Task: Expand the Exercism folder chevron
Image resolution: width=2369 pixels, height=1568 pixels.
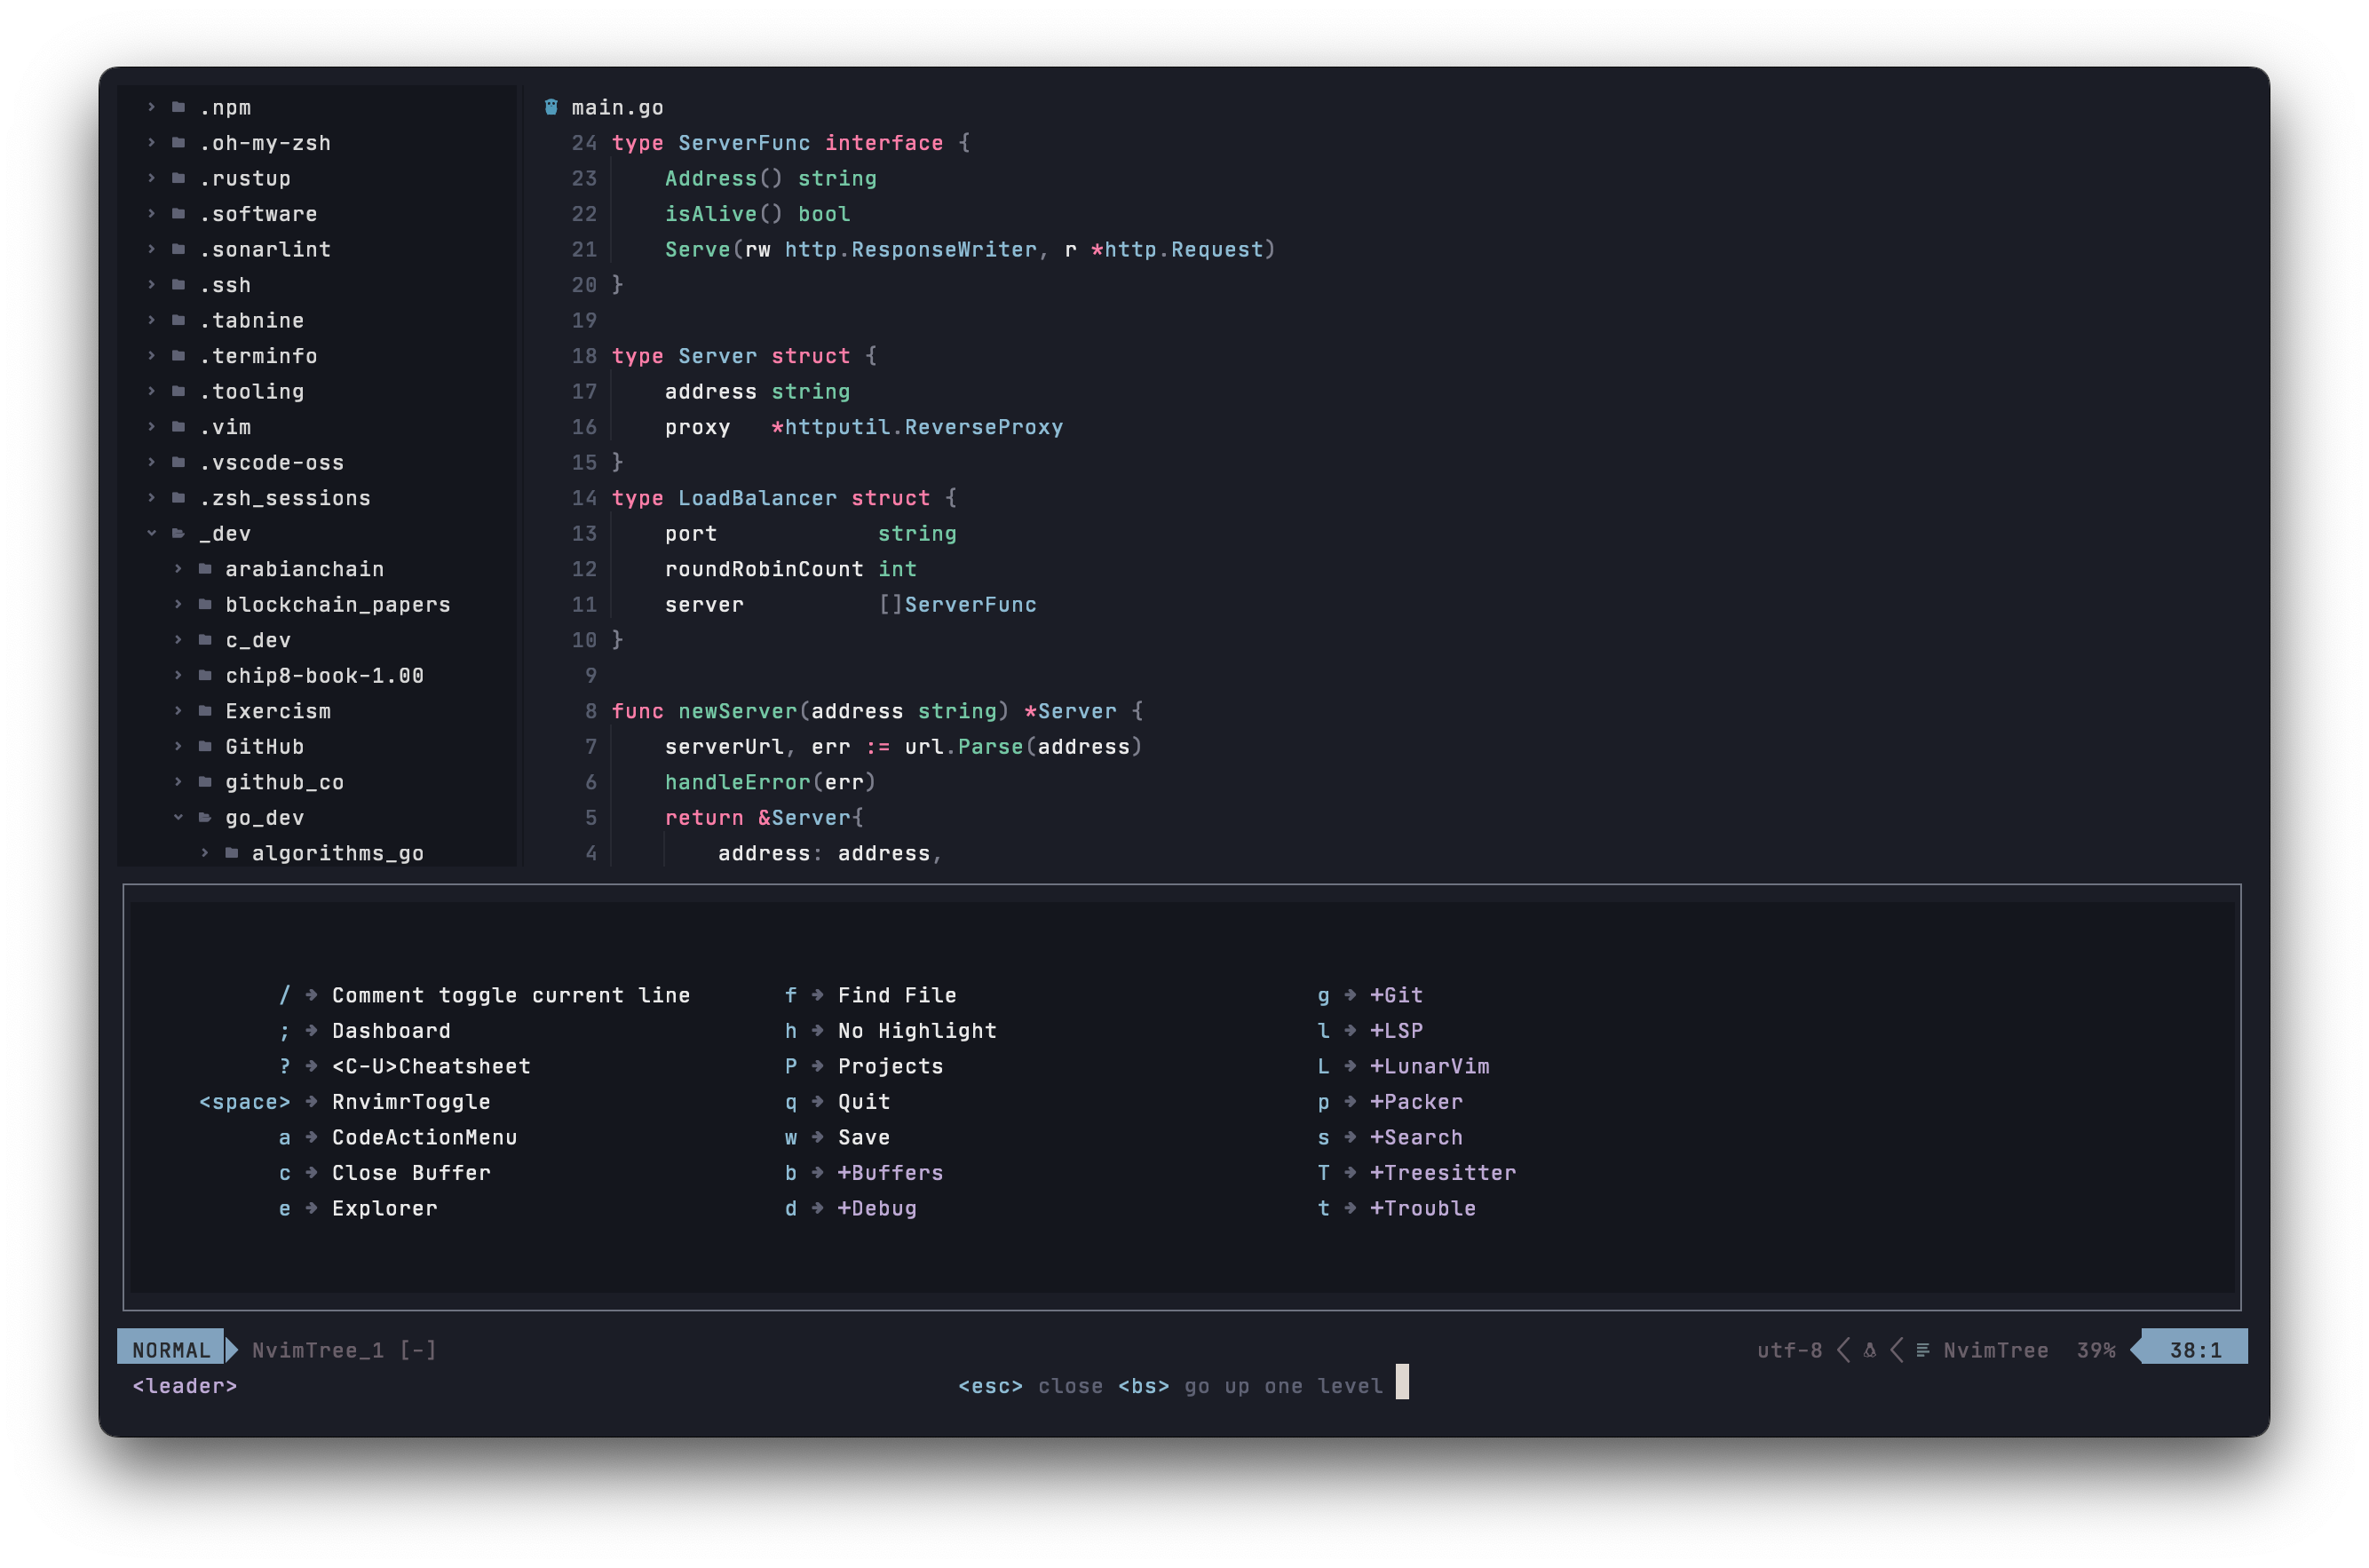Action: pos(178,711)
